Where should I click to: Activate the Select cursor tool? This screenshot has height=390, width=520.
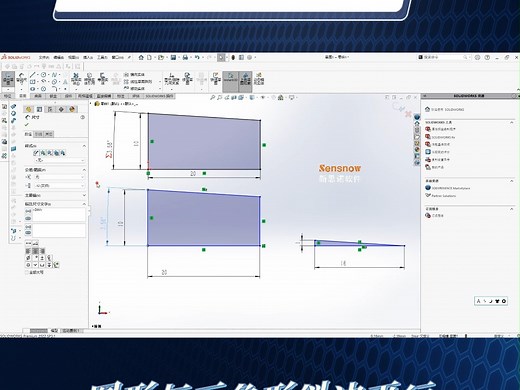(221, 57)
